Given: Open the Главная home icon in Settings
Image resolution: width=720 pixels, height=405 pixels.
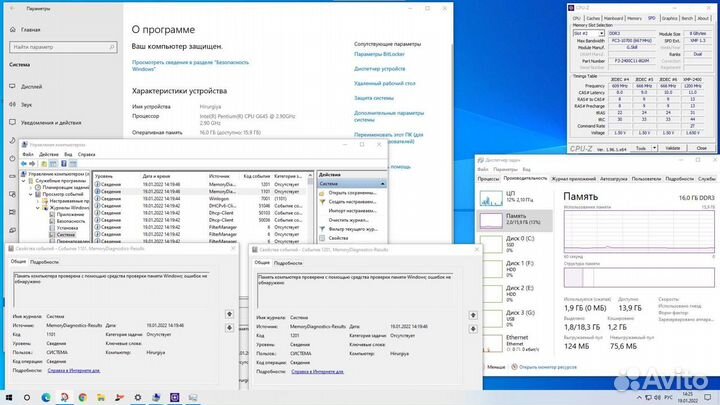Looking at the screenshot, I should click(12, 30).
